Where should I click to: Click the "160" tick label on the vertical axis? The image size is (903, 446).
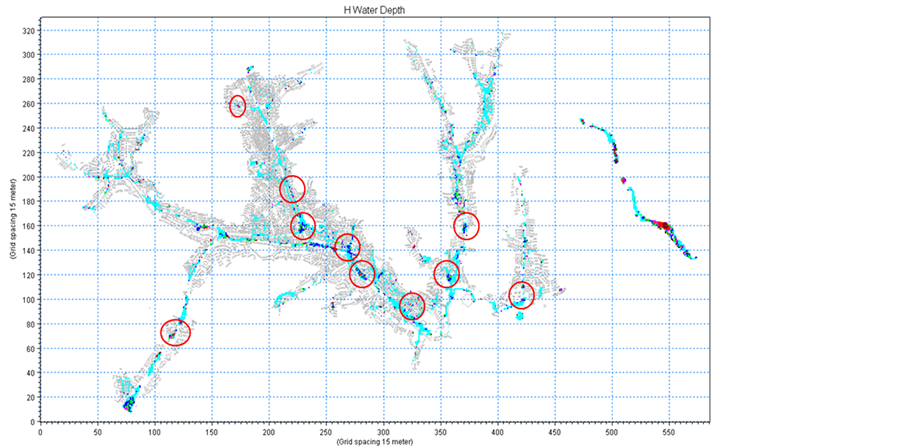(x=28, y=226)
